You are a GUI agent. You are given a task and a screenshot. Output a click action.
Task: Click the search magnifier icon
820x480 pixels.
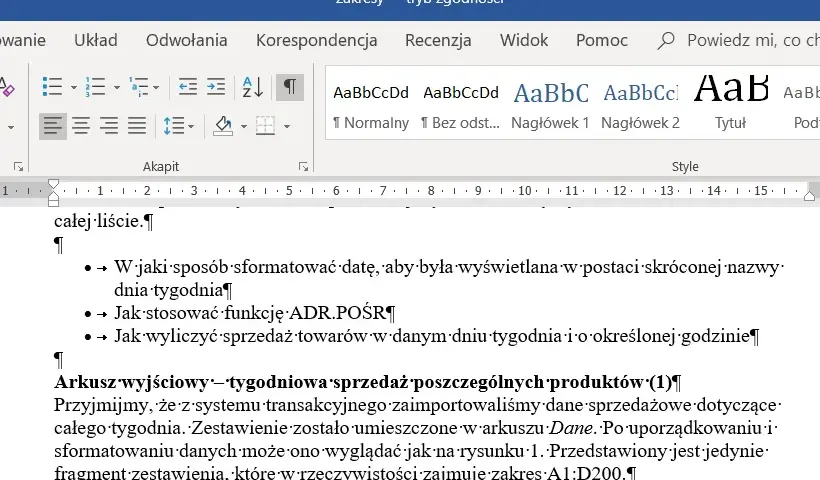666,40
